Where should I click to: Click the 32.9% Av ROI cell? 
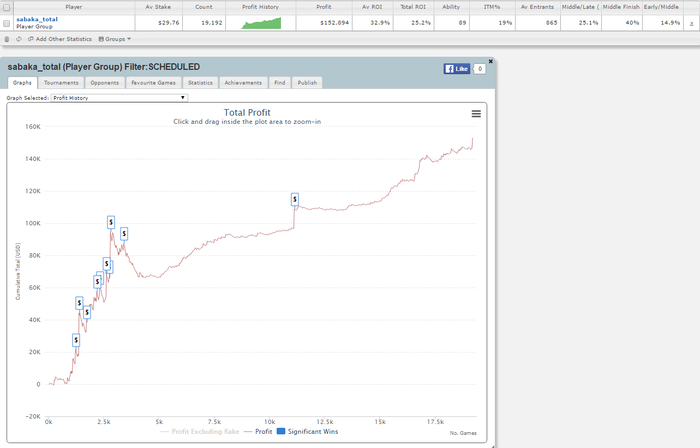pyautogui.click(x=373, y=23)
